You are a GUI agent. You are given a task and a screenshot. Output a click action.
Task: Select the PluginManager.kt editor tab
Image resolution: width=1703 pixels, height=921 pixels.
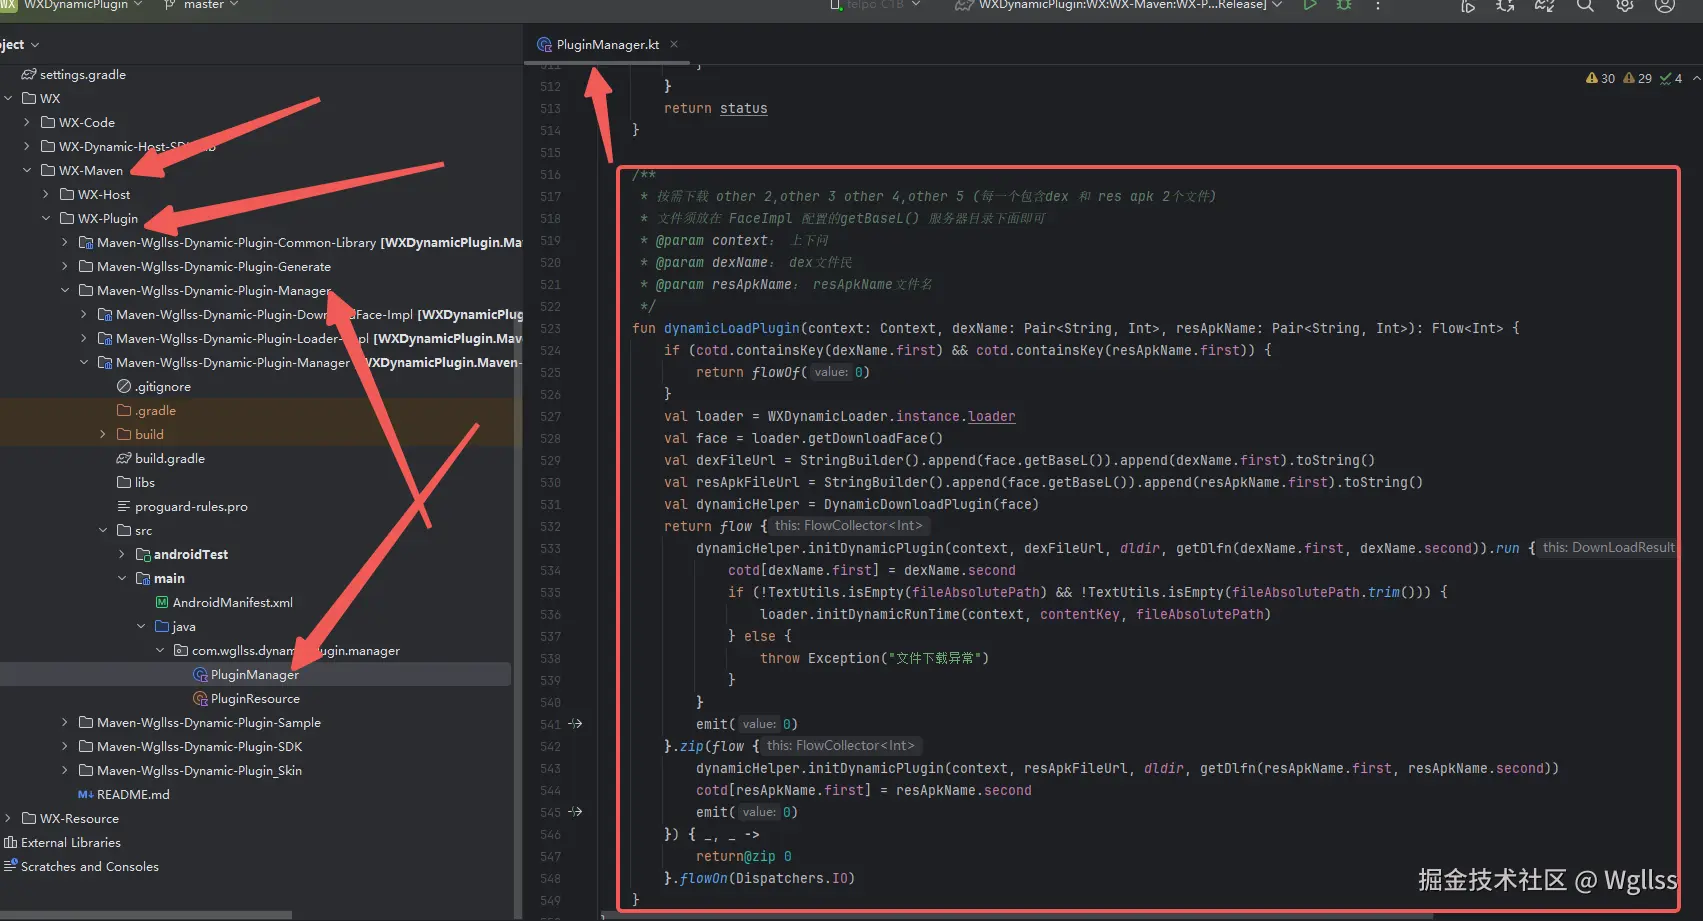[607, 45]
